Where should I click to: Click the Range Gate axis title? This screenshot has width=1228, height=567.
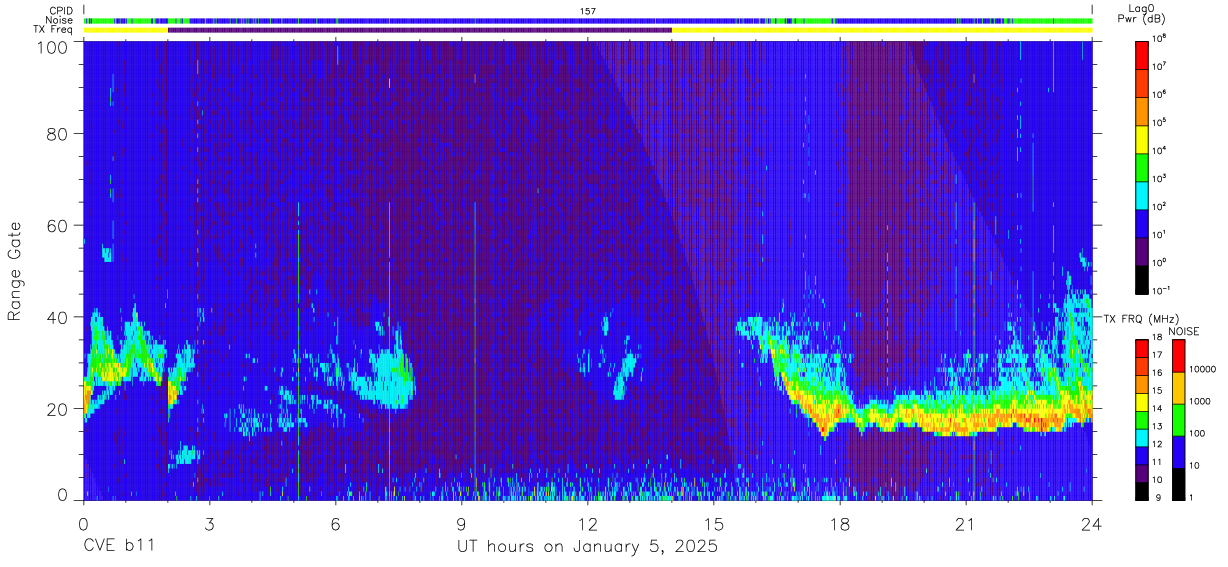15,271
